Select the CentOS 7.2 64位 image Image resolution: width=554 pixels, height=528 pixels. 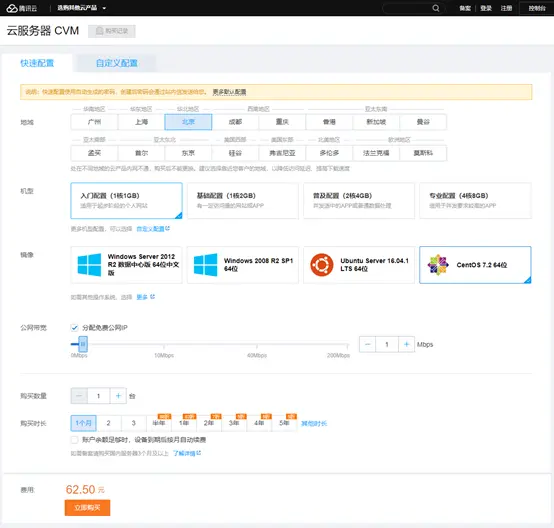tap(475, 265)
